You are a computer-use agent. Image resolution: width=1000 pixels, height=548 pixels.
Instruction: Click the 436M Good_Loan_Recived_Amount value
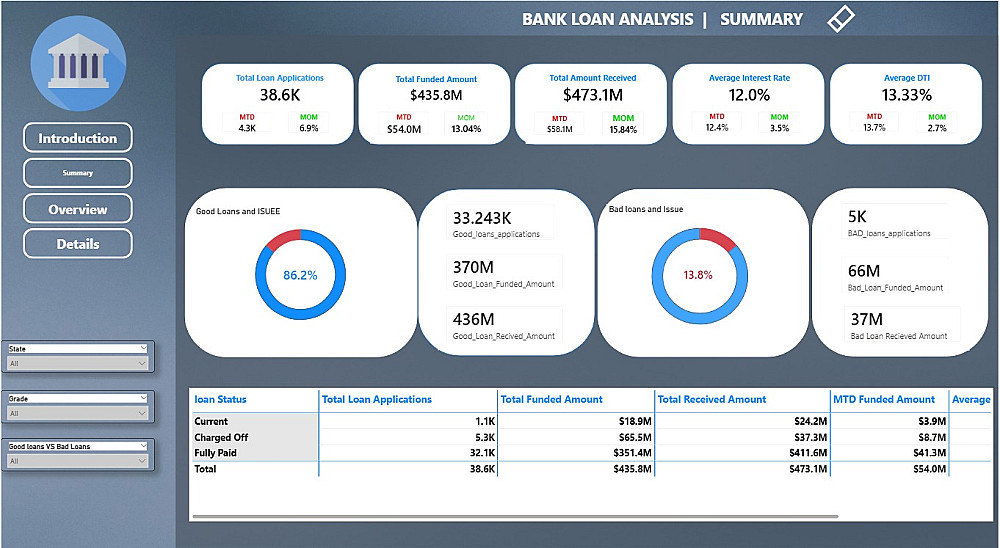pos(473,319)
